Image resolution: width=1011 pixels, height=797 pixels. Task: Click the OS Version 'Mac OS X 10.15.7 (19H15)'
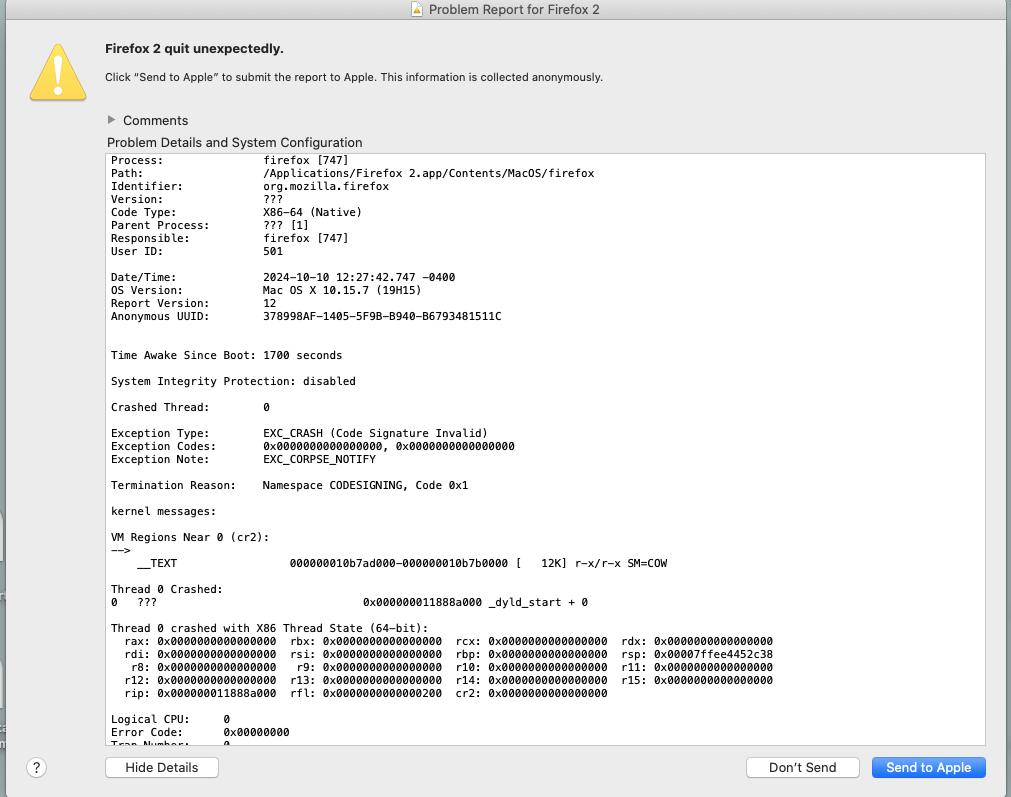click(342, 290)
